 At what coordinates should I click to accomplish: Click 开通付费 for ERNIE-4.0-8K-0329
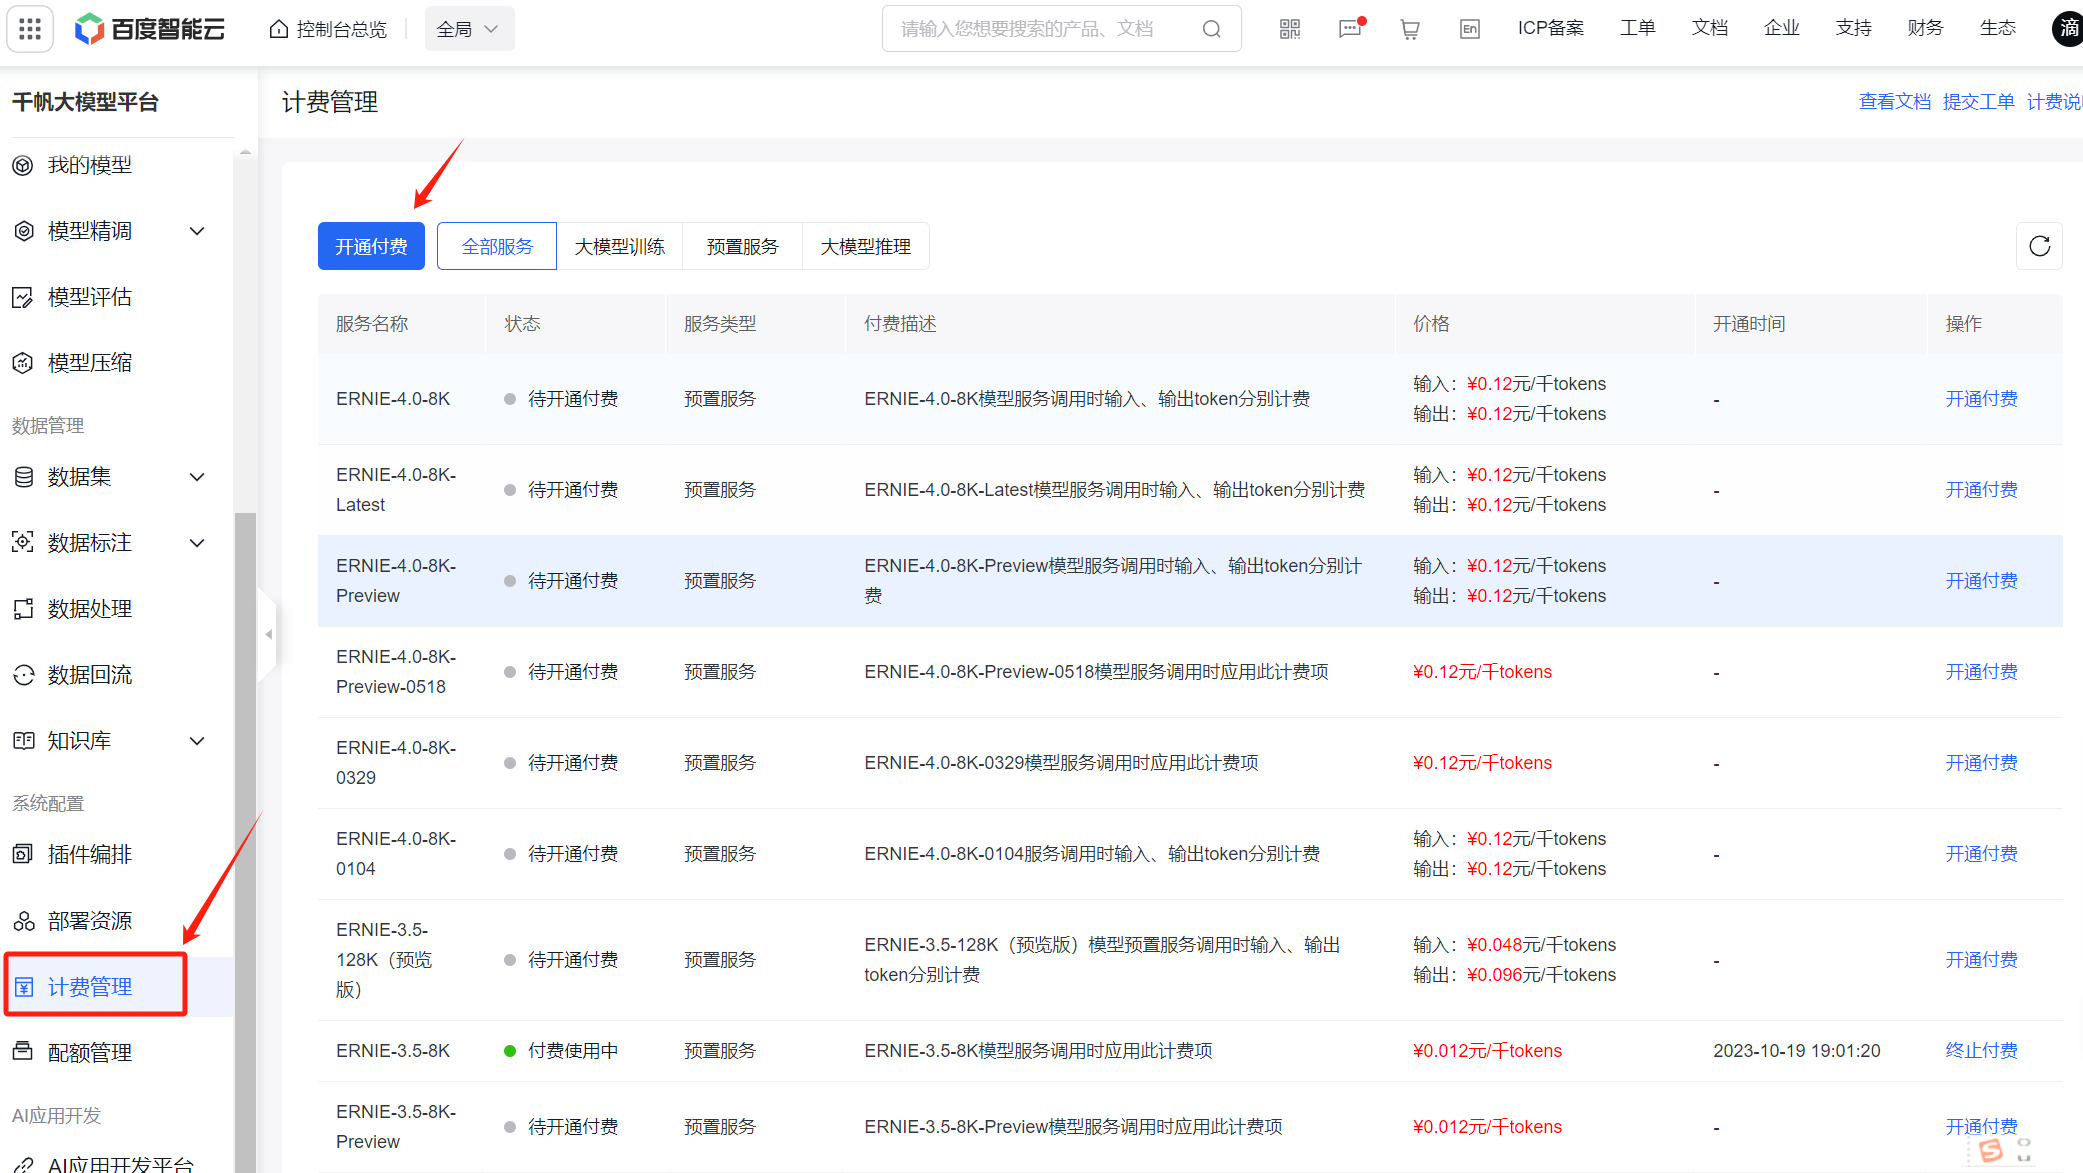click(x=1981, y=763)
